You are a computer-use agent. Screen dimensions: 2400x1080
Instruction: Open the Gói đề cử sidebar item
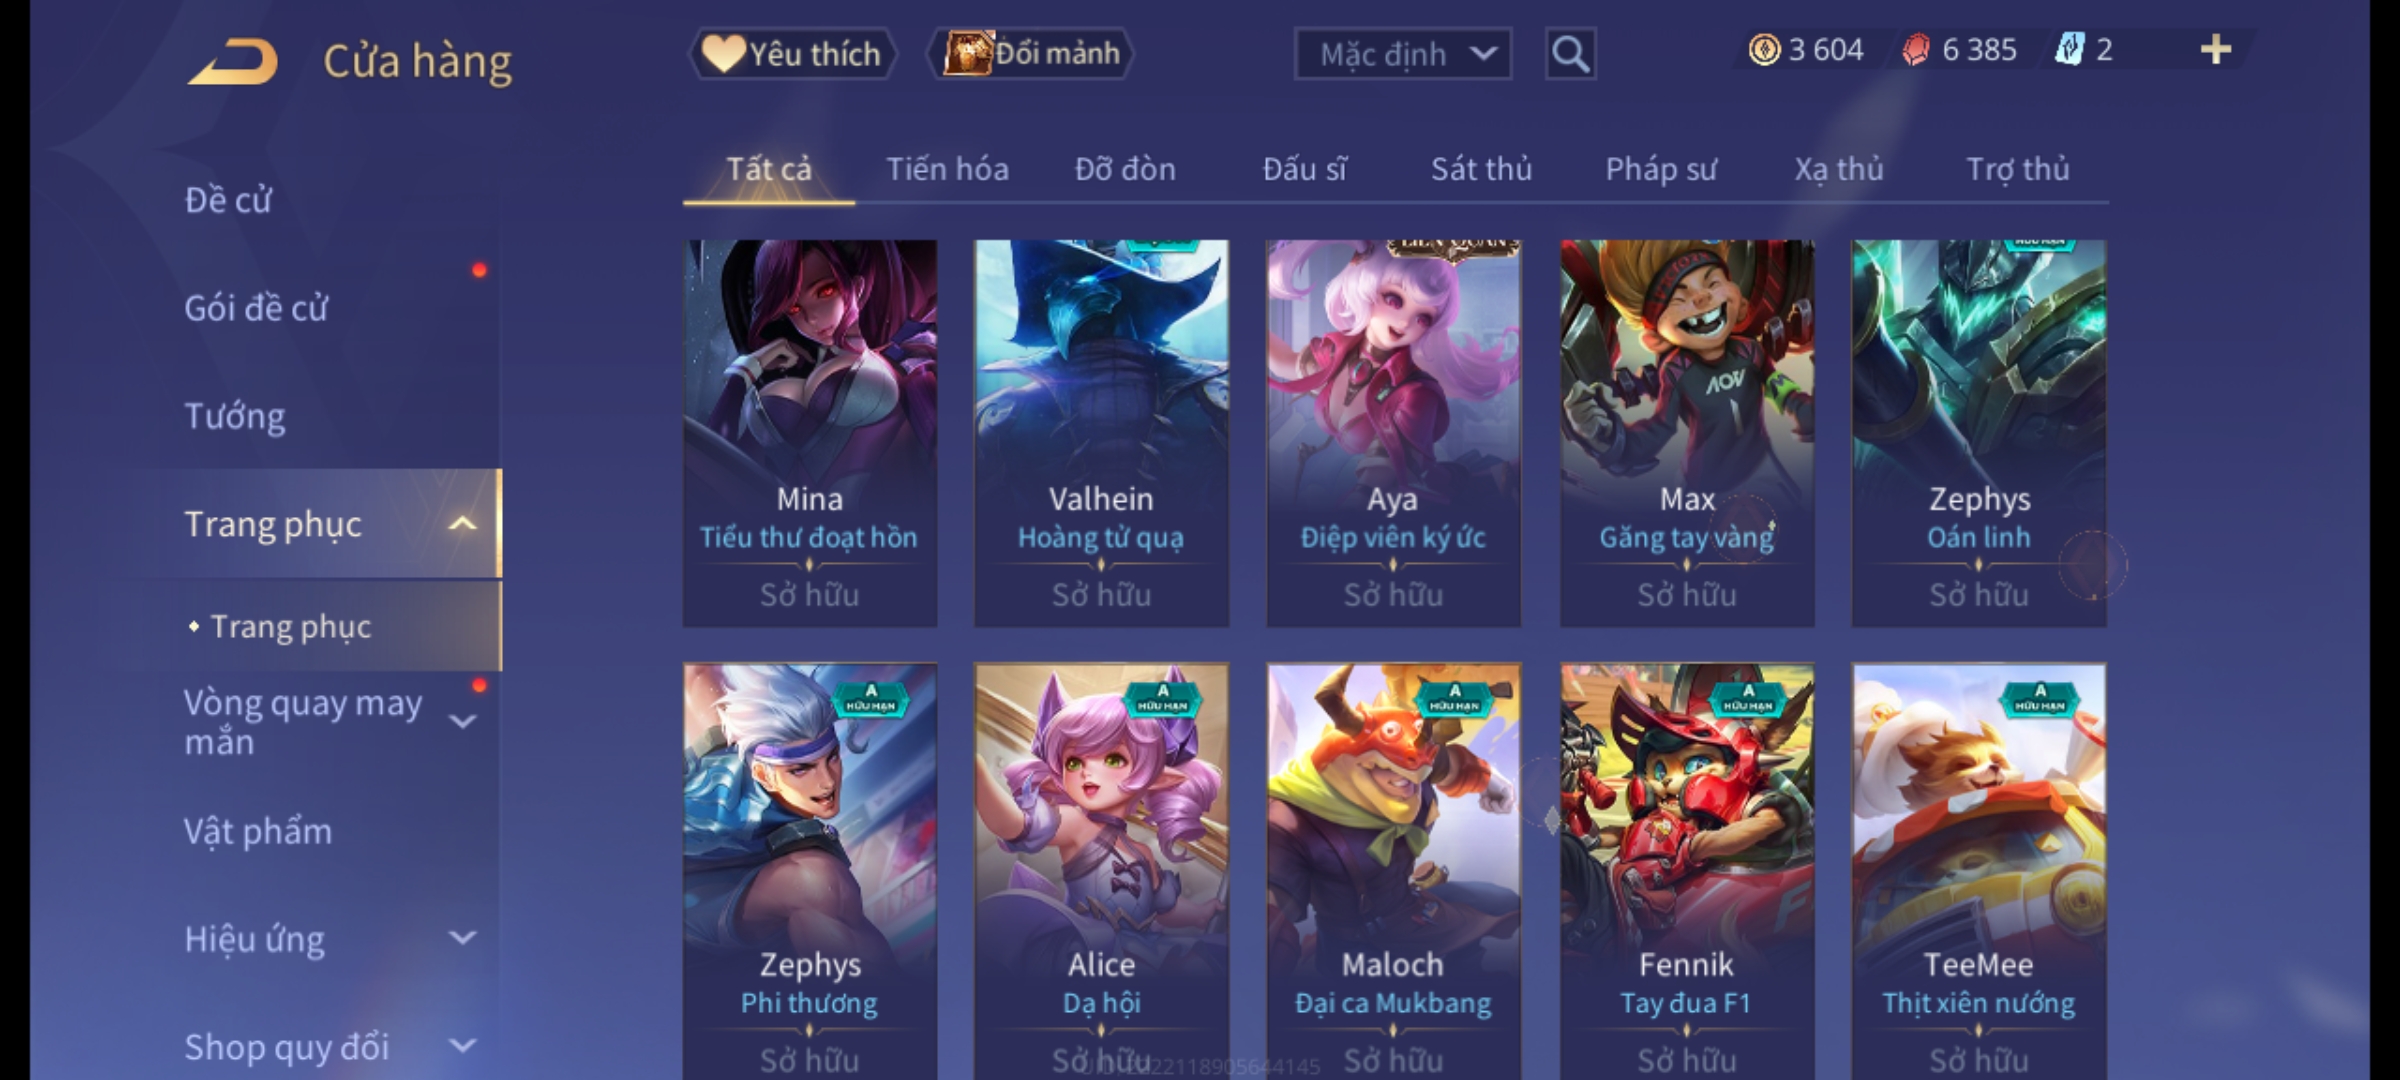click(256, 308)
